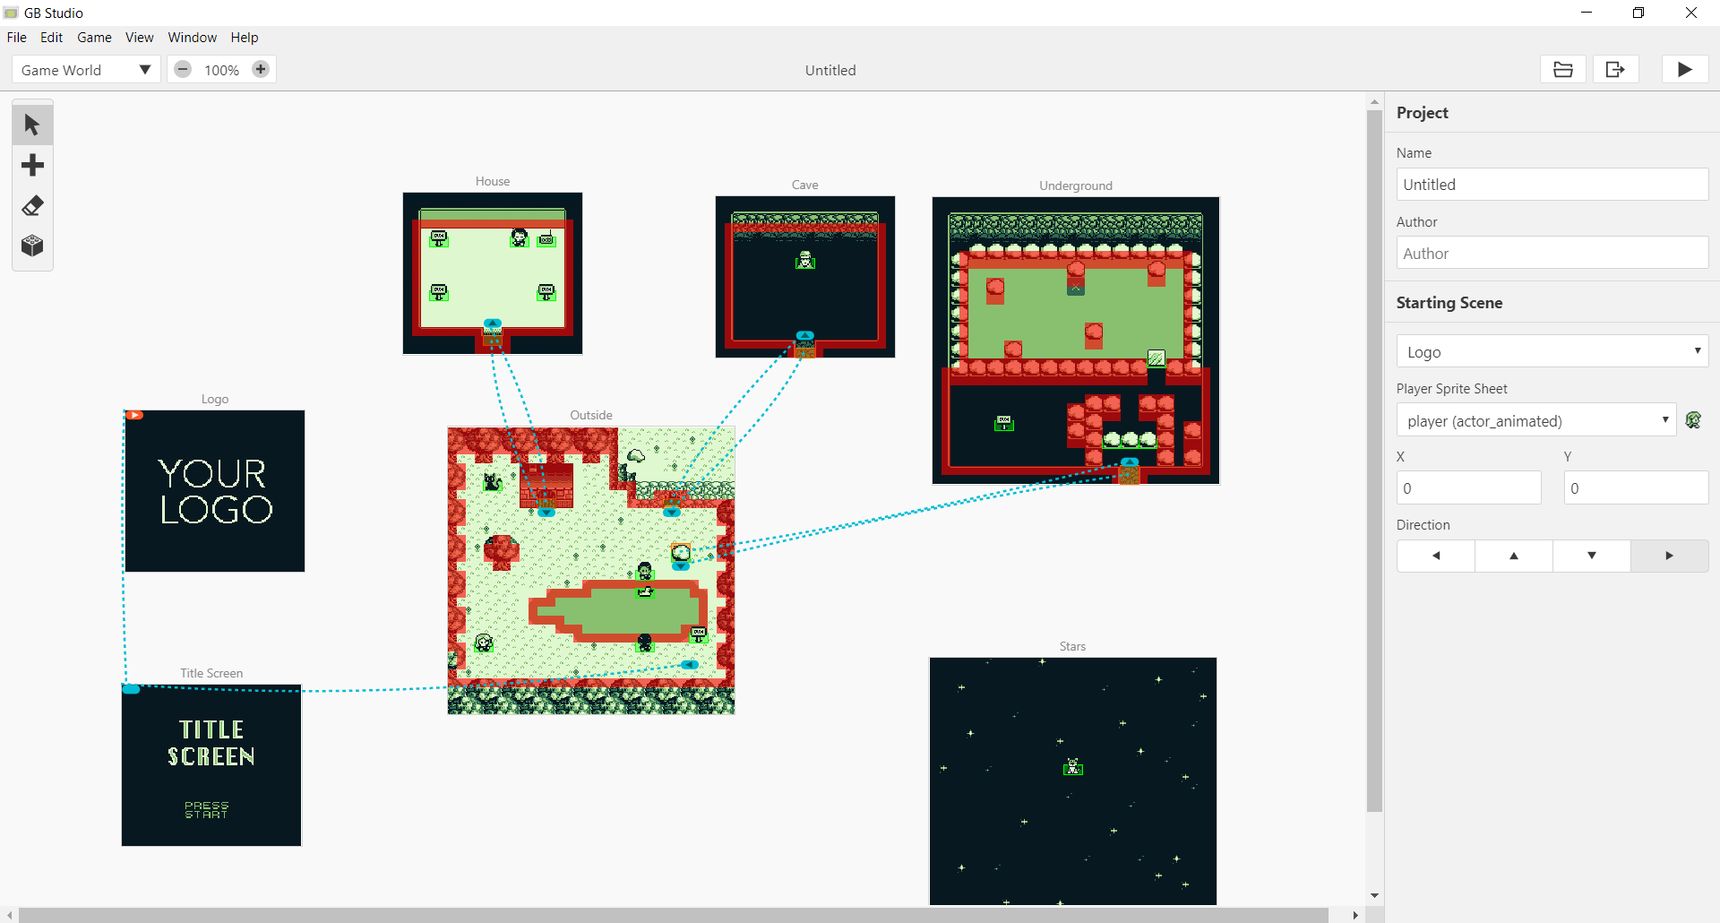Image resolution: width=1720 pixels, height=923 pixels.
Task: Click the scroll down arrow
Action: point(1375,896)
